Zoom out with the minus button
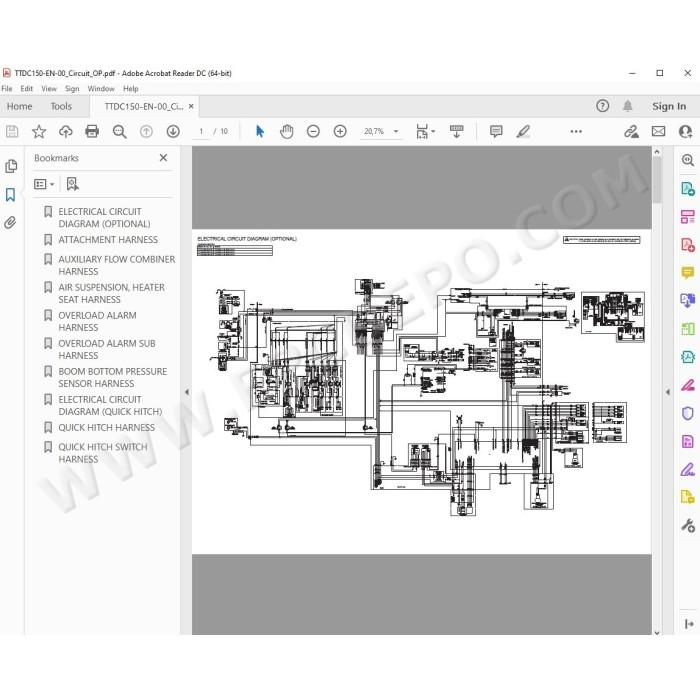This screenshot has height=700, width=700. [313, 131]
